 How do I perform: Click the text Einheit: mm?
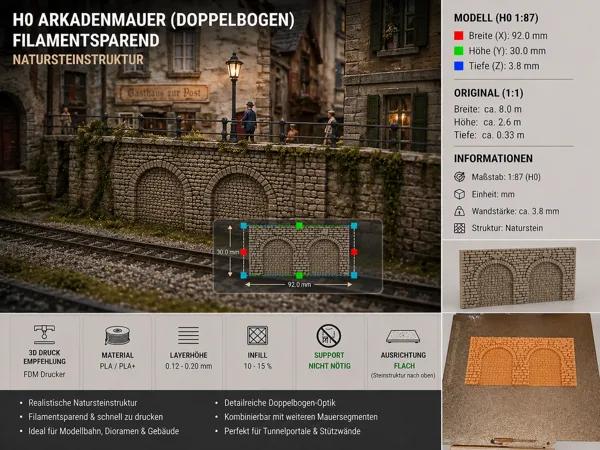pos(493,194)
